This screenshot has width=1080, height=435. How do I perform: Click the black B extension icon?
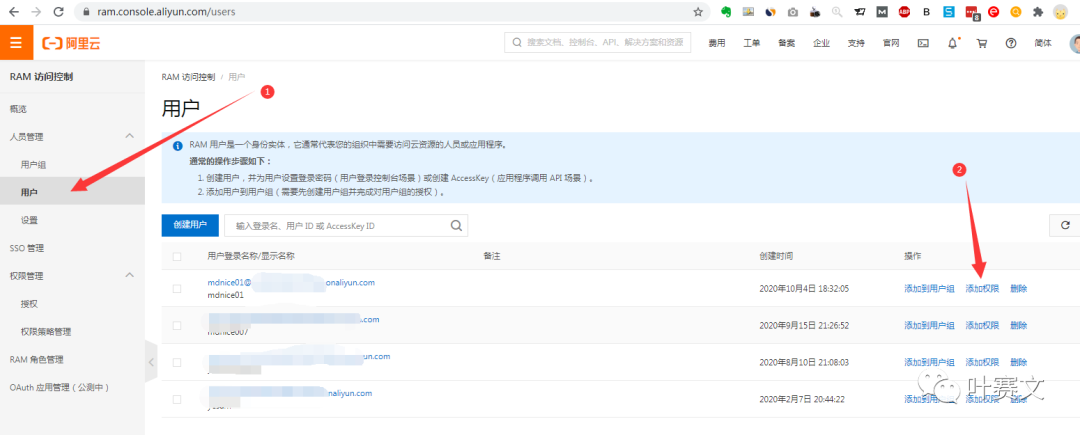[x=926, y=12]
